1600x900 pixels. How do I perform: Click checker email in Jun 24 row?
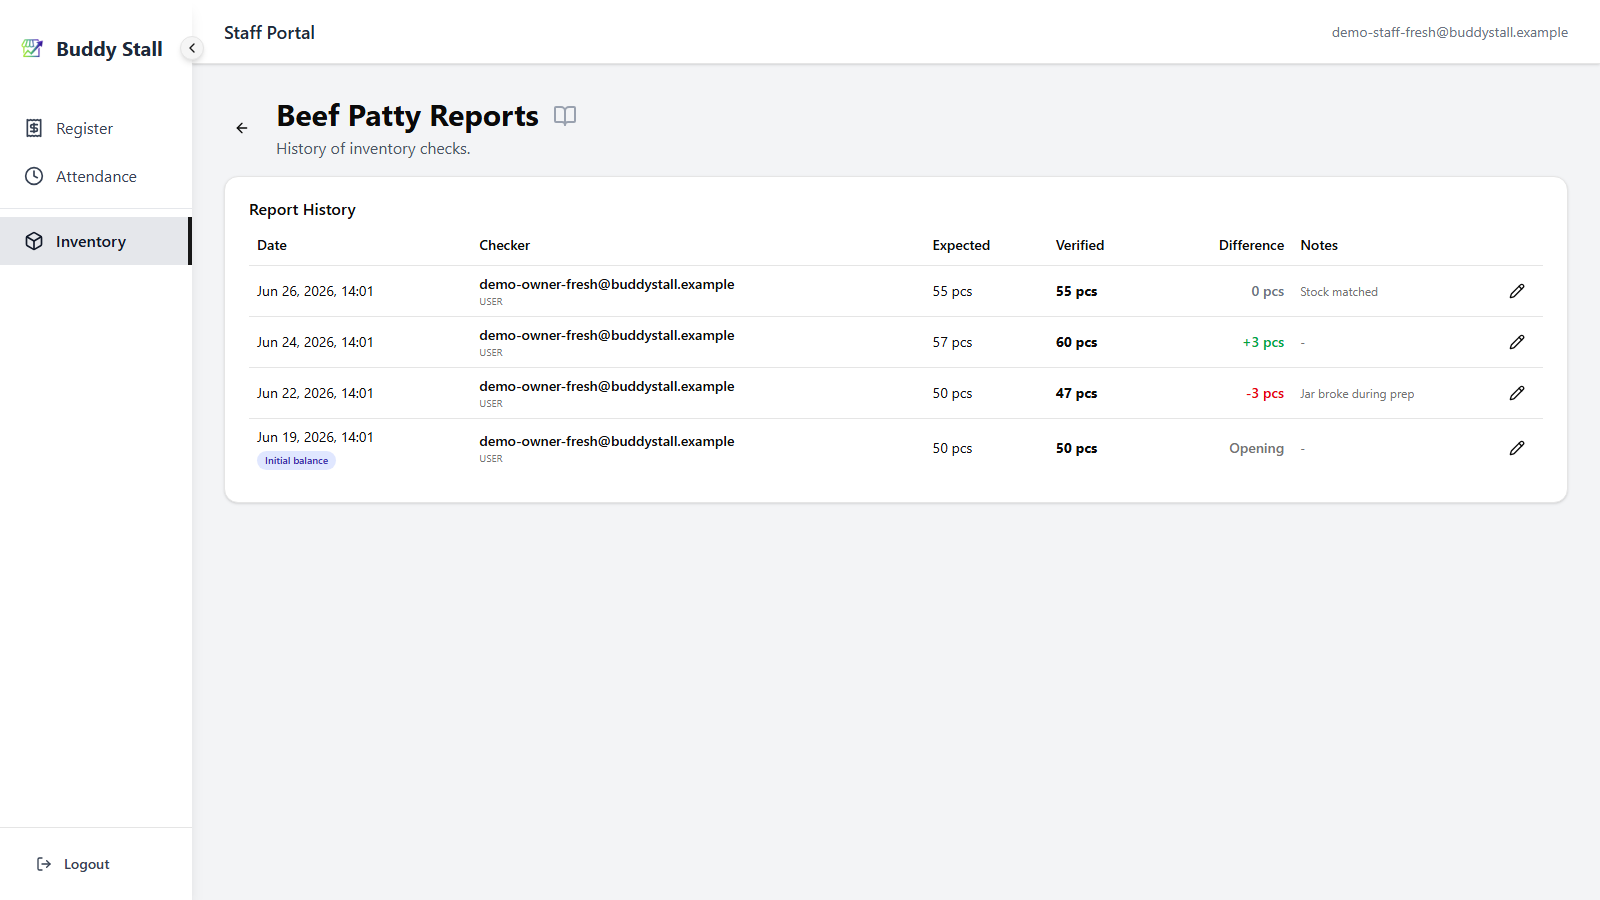tap(606, 335)
